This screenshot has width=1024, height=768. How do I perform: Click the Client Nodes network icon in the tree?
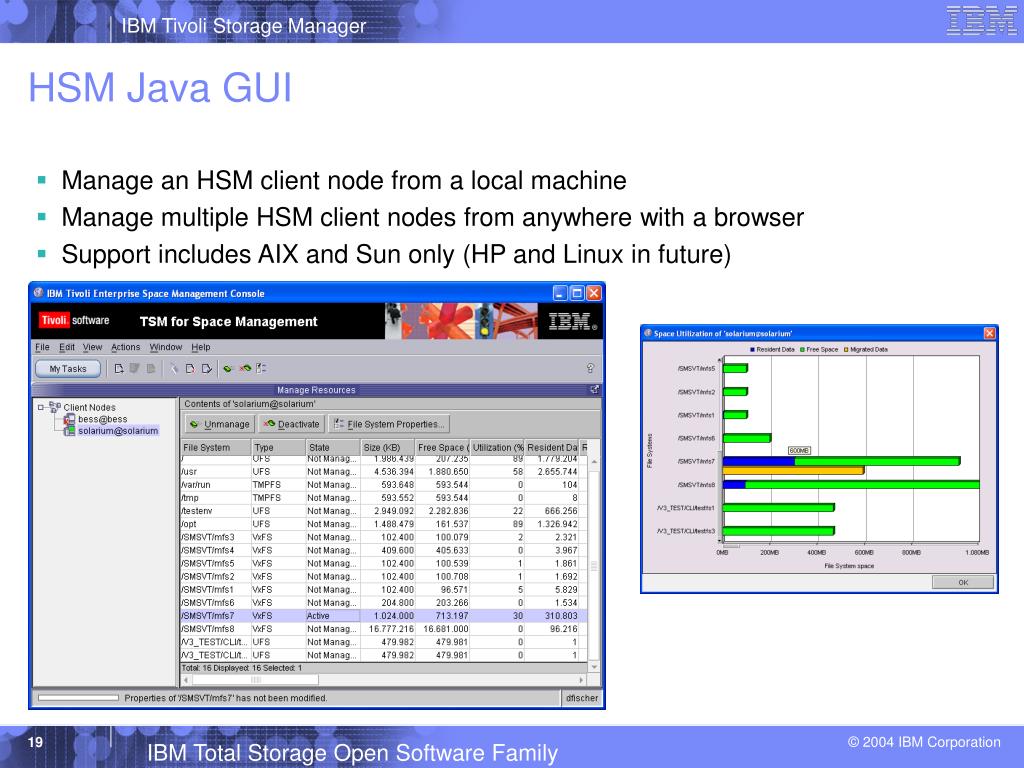point(55,407)
